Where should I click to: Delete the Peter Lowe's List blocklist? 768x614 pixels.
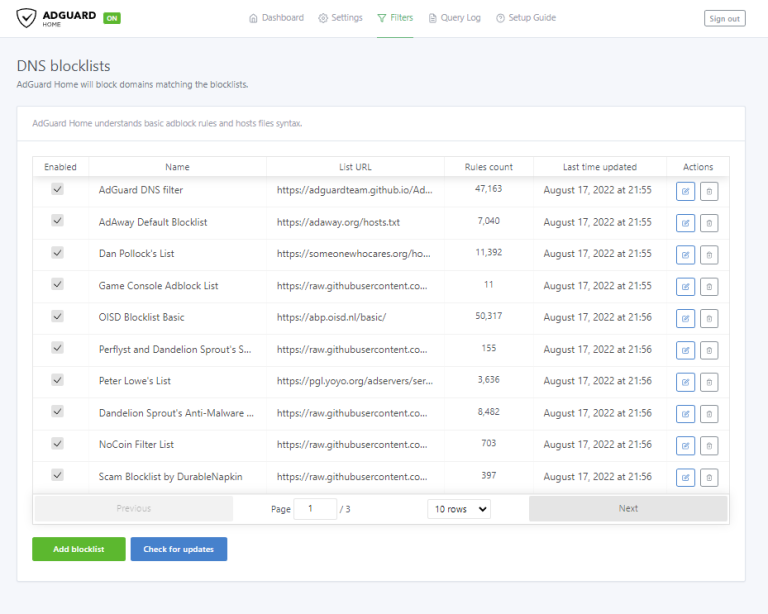[708, 382]
